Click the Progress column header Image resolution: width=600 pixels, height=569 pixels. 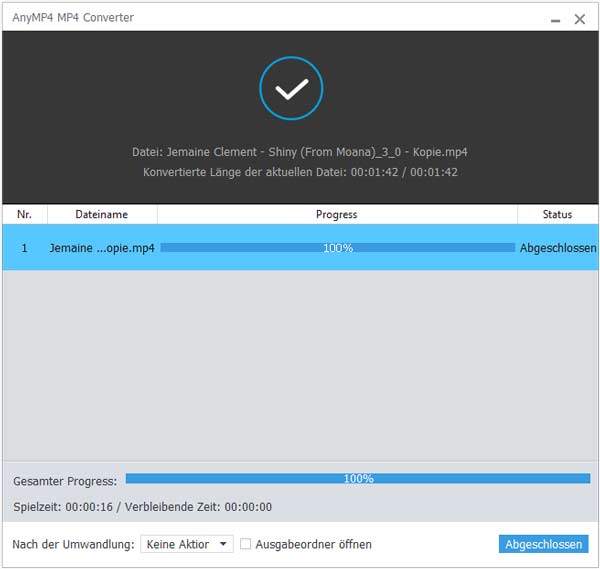(x=337, y=214)
